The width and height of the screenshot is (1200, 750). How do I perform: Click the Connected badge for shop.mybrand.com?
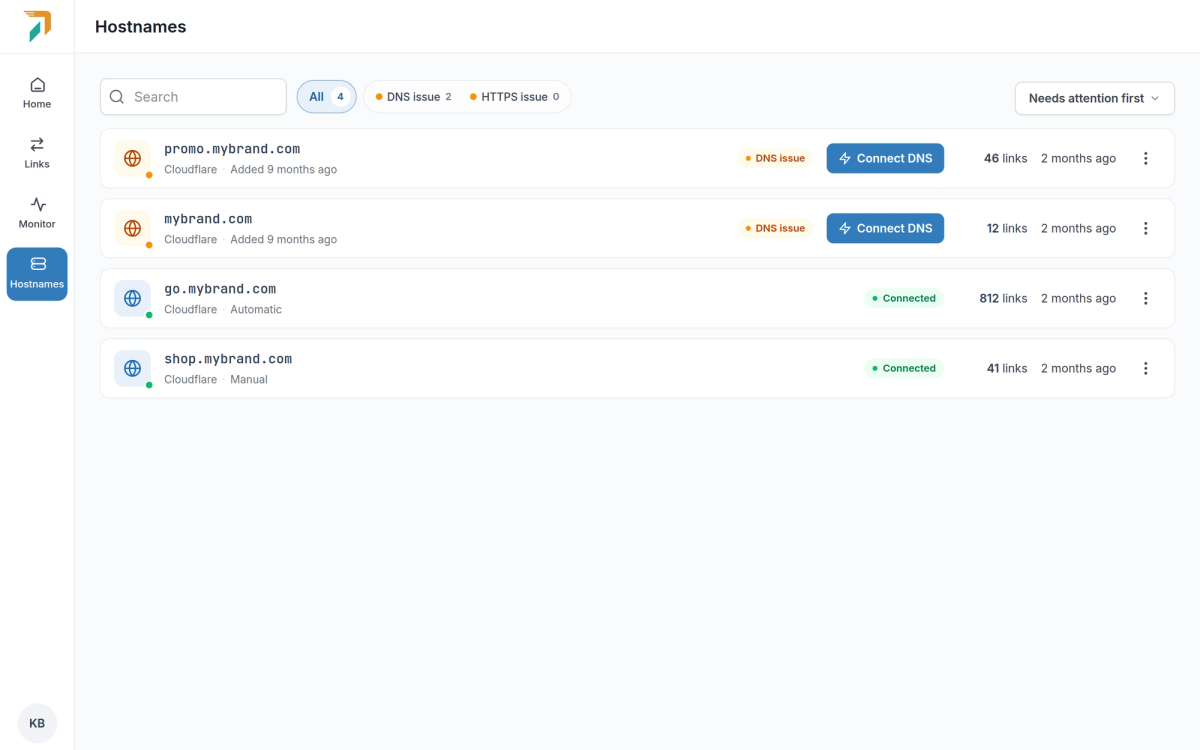coord(903,368)
